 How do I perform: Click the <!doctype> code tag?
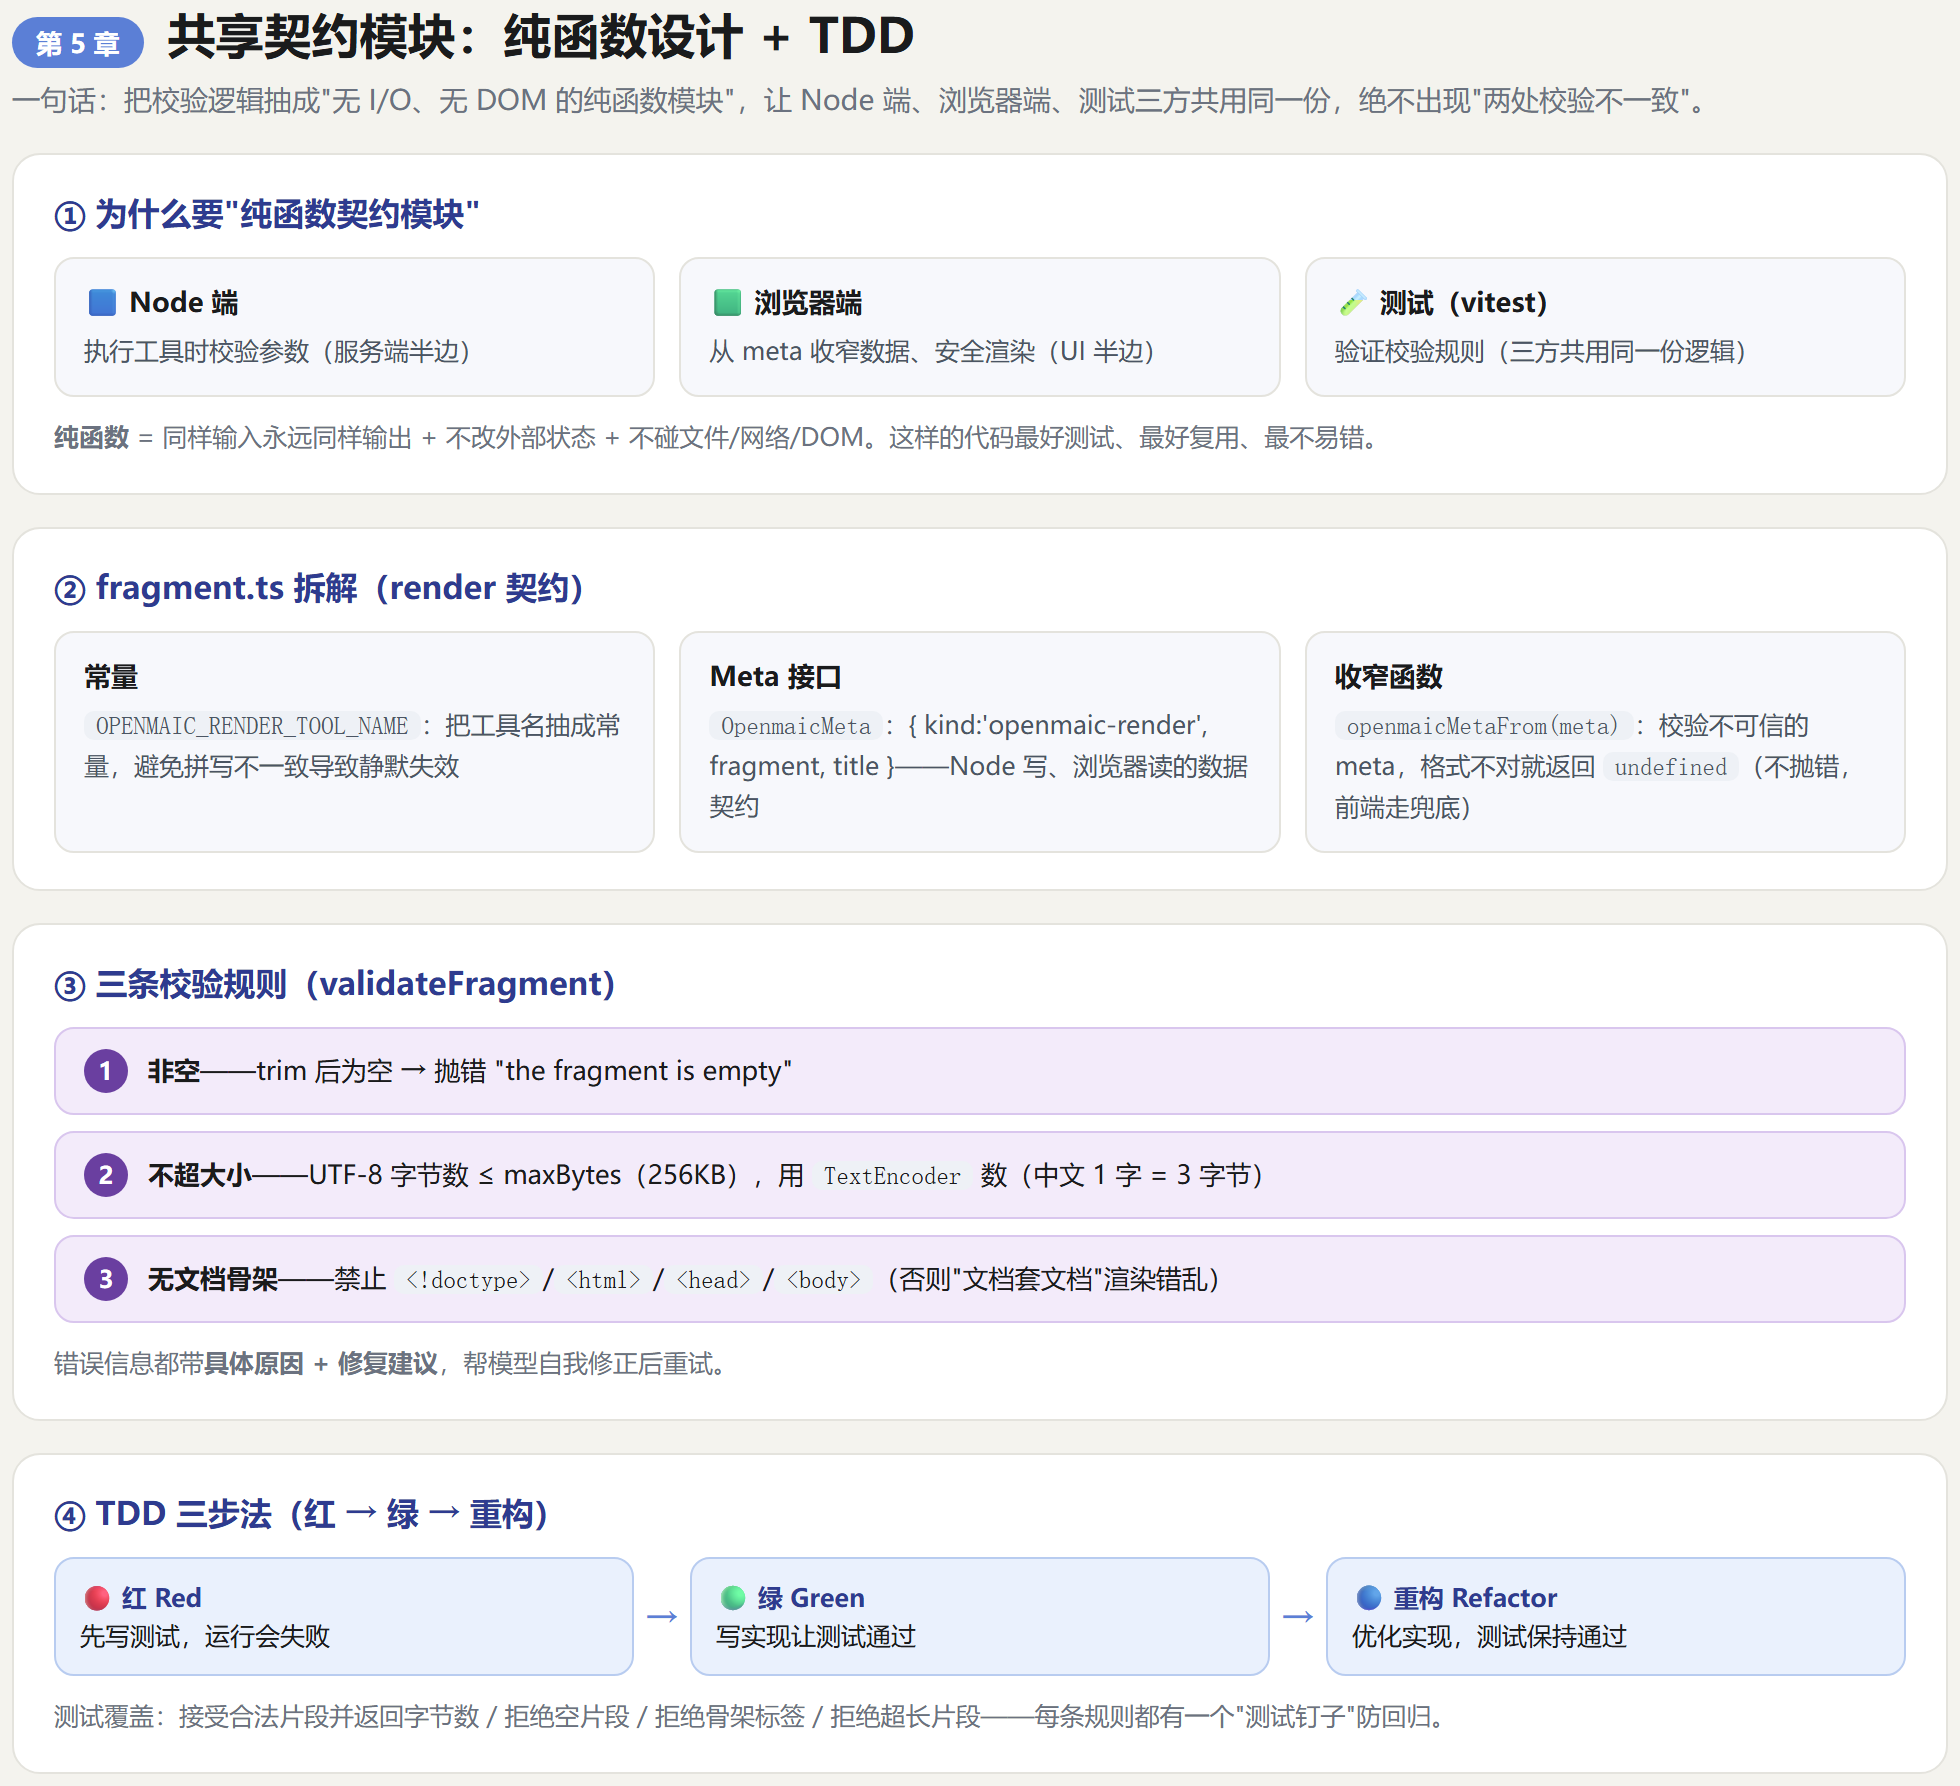(x=467, y=1280)
